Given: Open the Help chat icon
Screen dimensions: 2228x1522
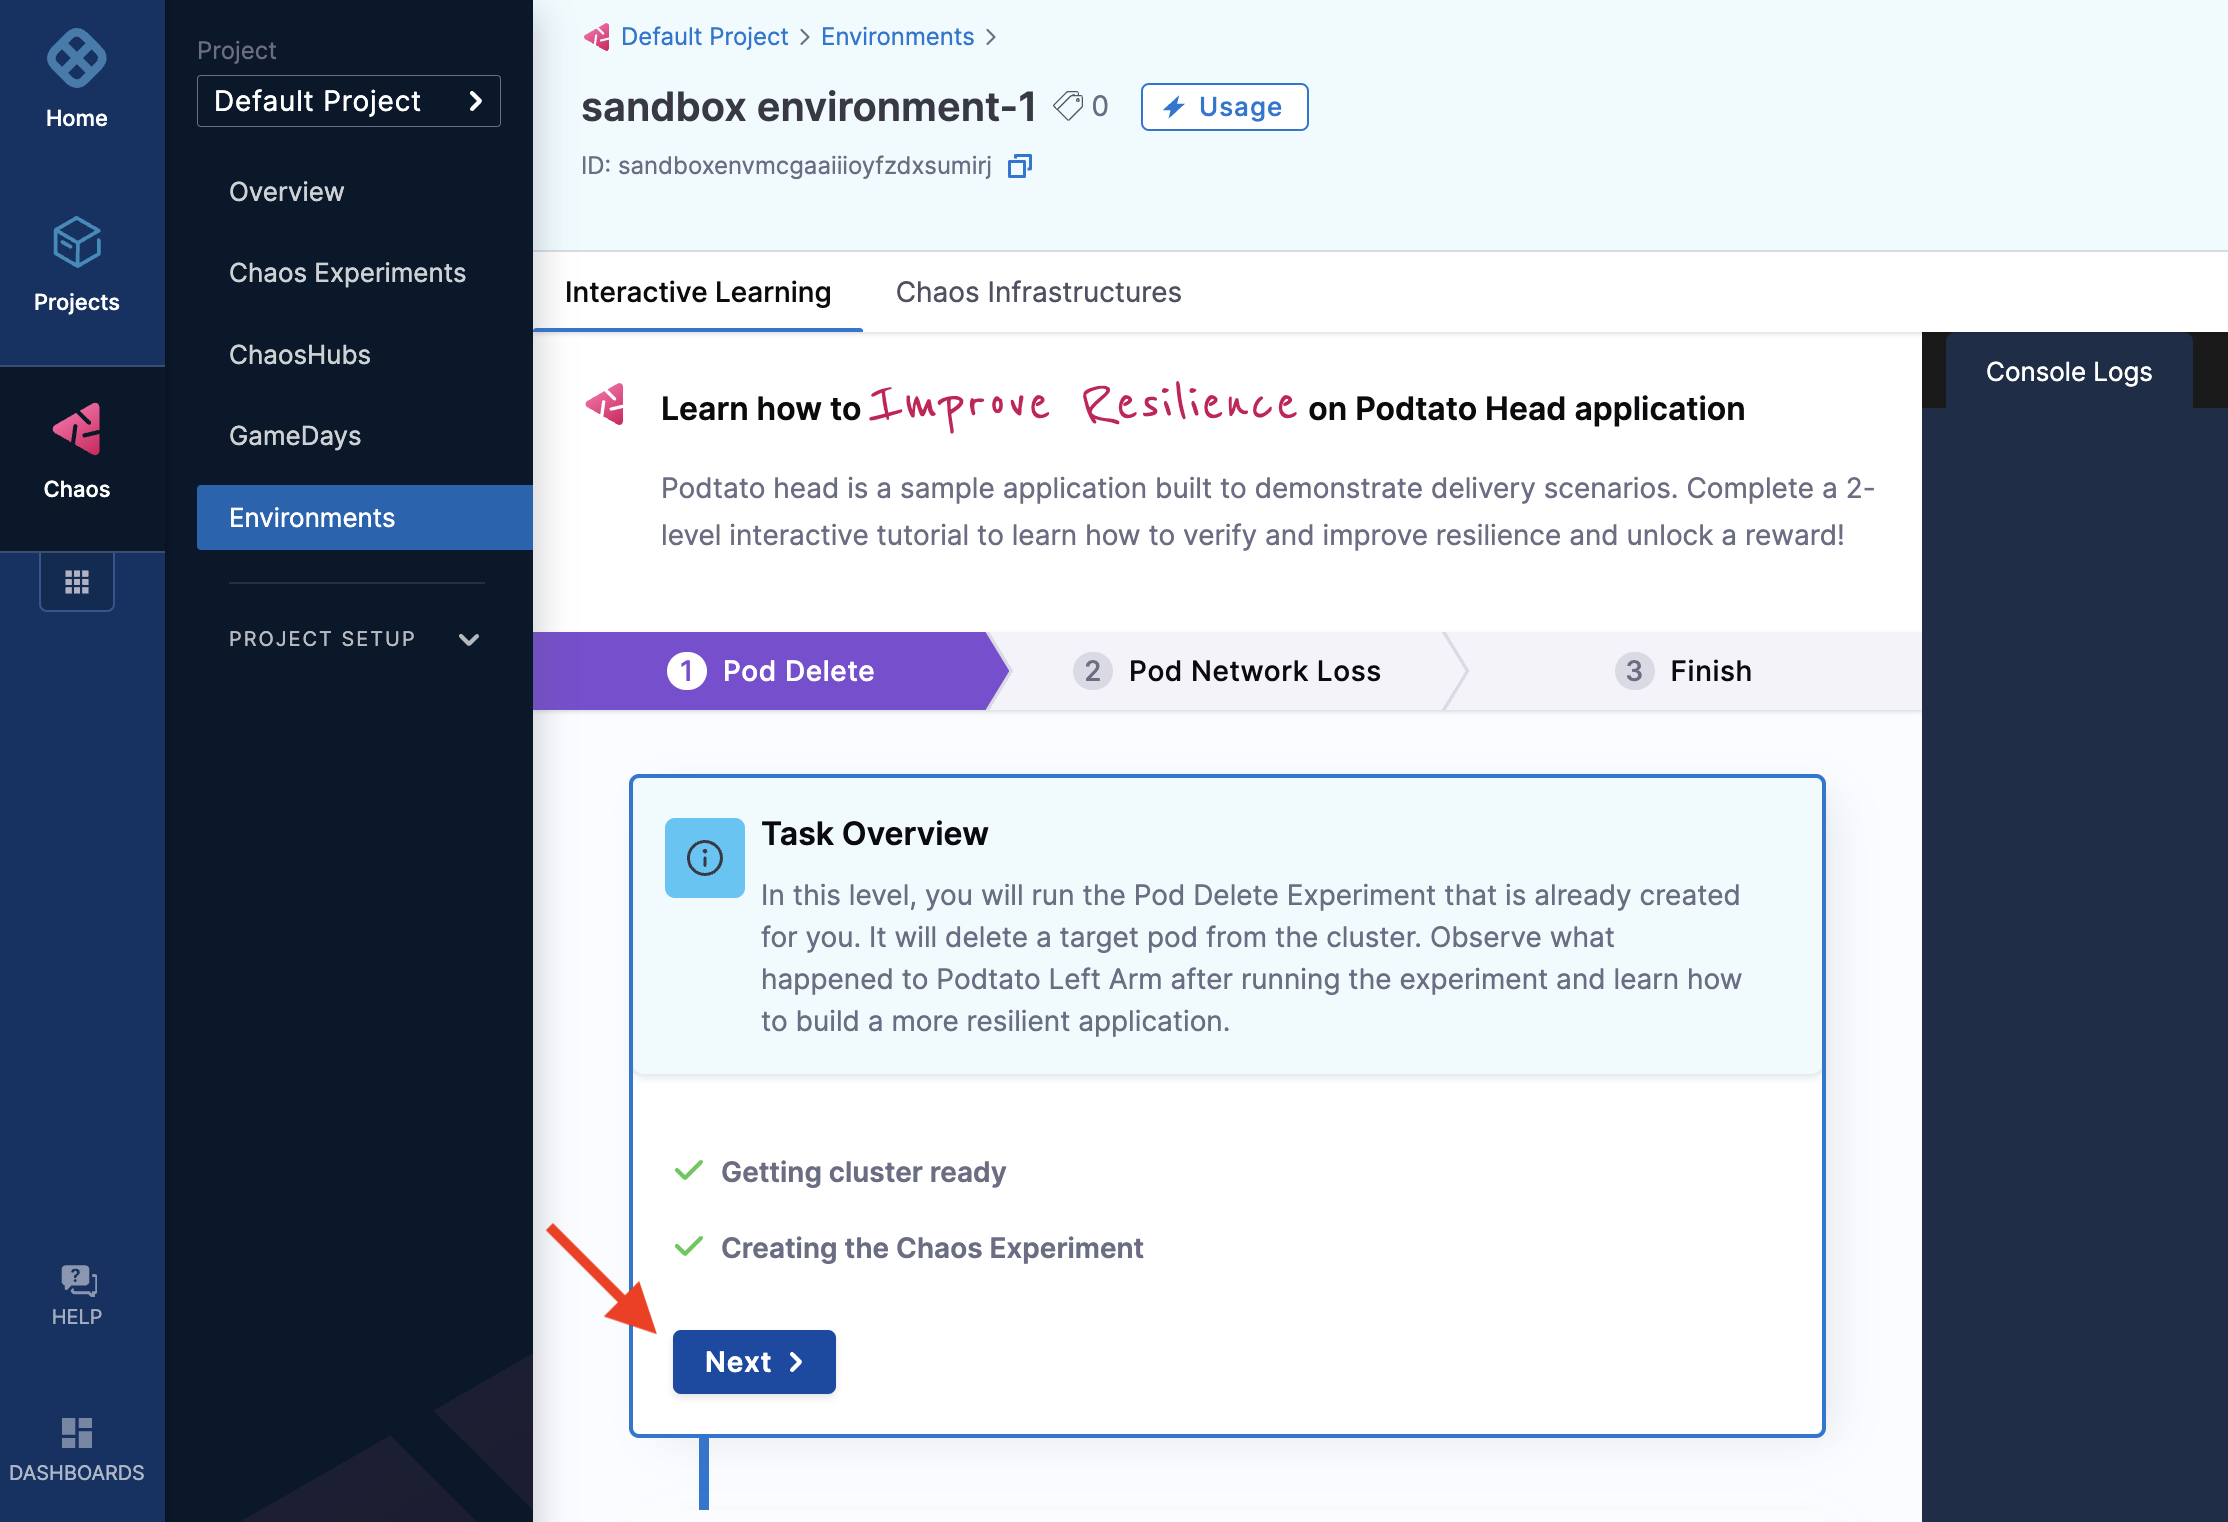Looking at the screenshot, I should pos(77,1280).
